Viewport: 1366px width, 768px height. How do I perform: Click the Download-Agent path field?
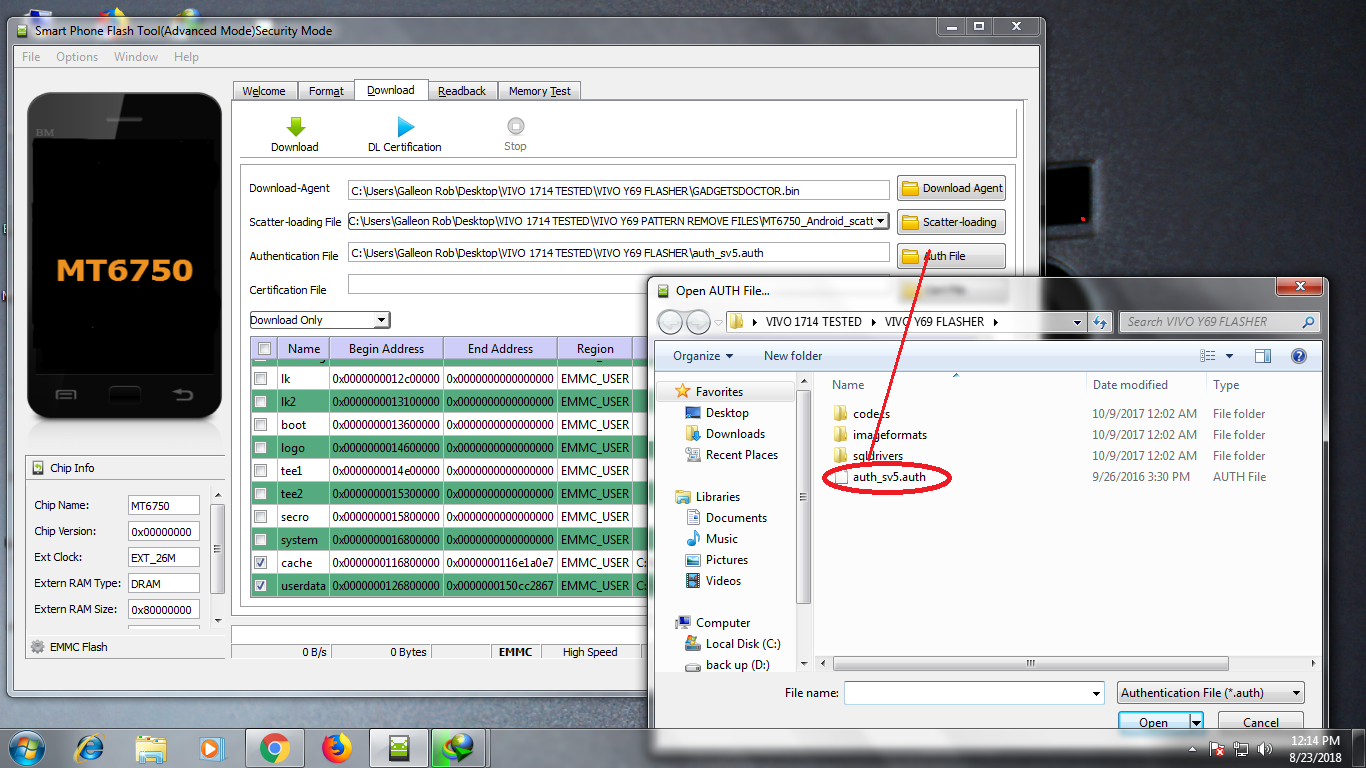[618, 190]
